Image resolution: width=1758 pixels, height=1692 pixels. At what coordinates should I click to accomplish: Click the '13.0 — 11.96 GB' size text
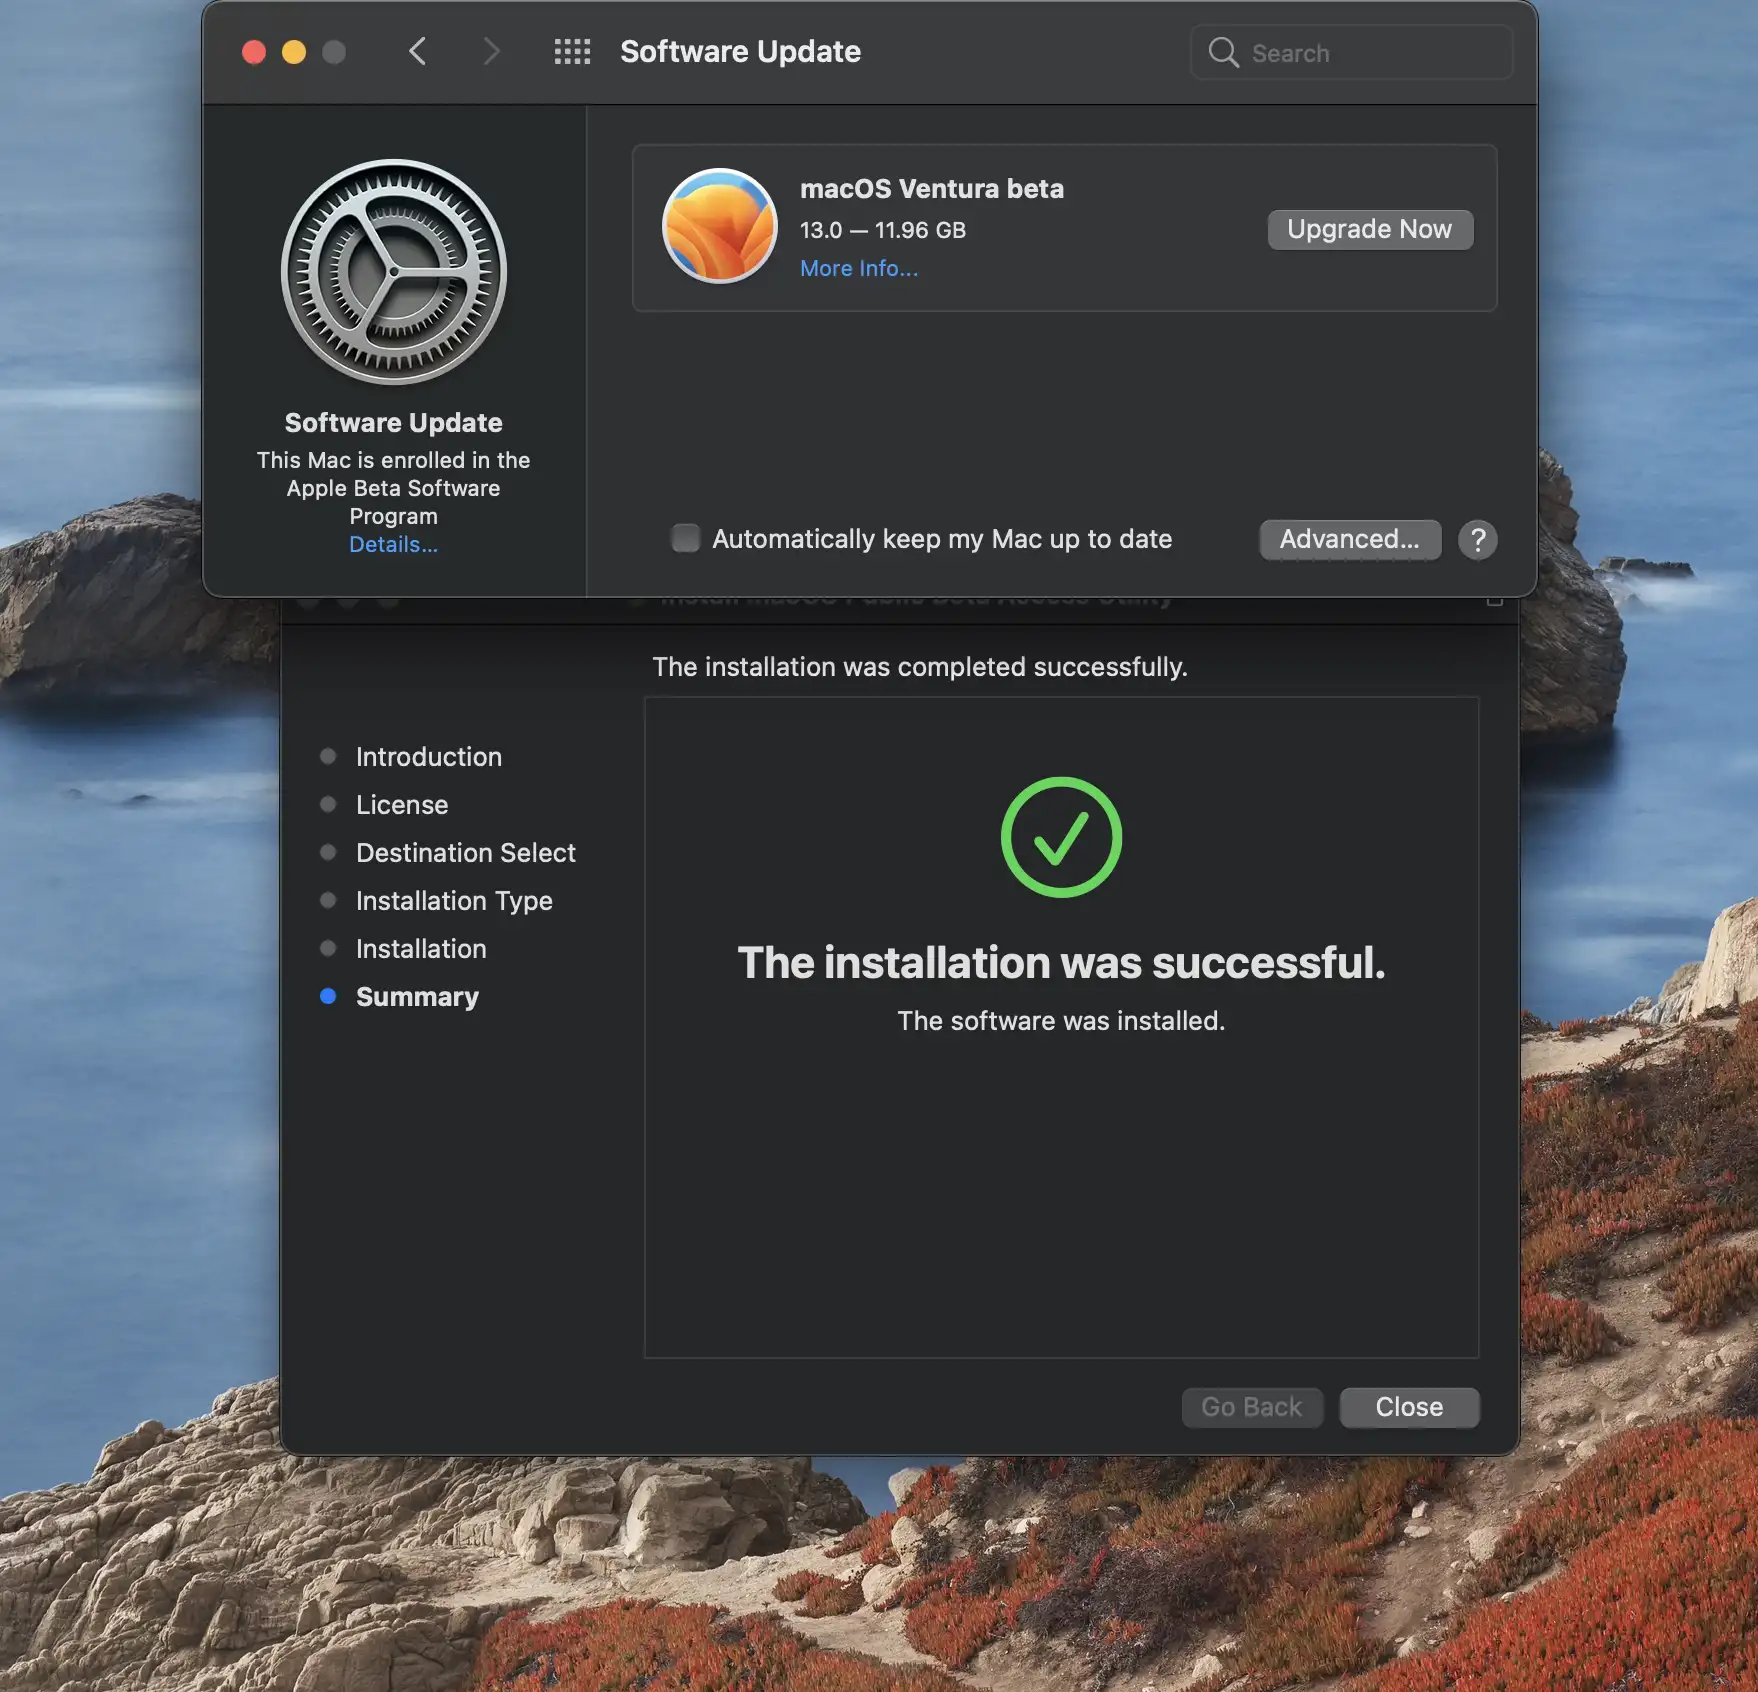pos(883,230)
